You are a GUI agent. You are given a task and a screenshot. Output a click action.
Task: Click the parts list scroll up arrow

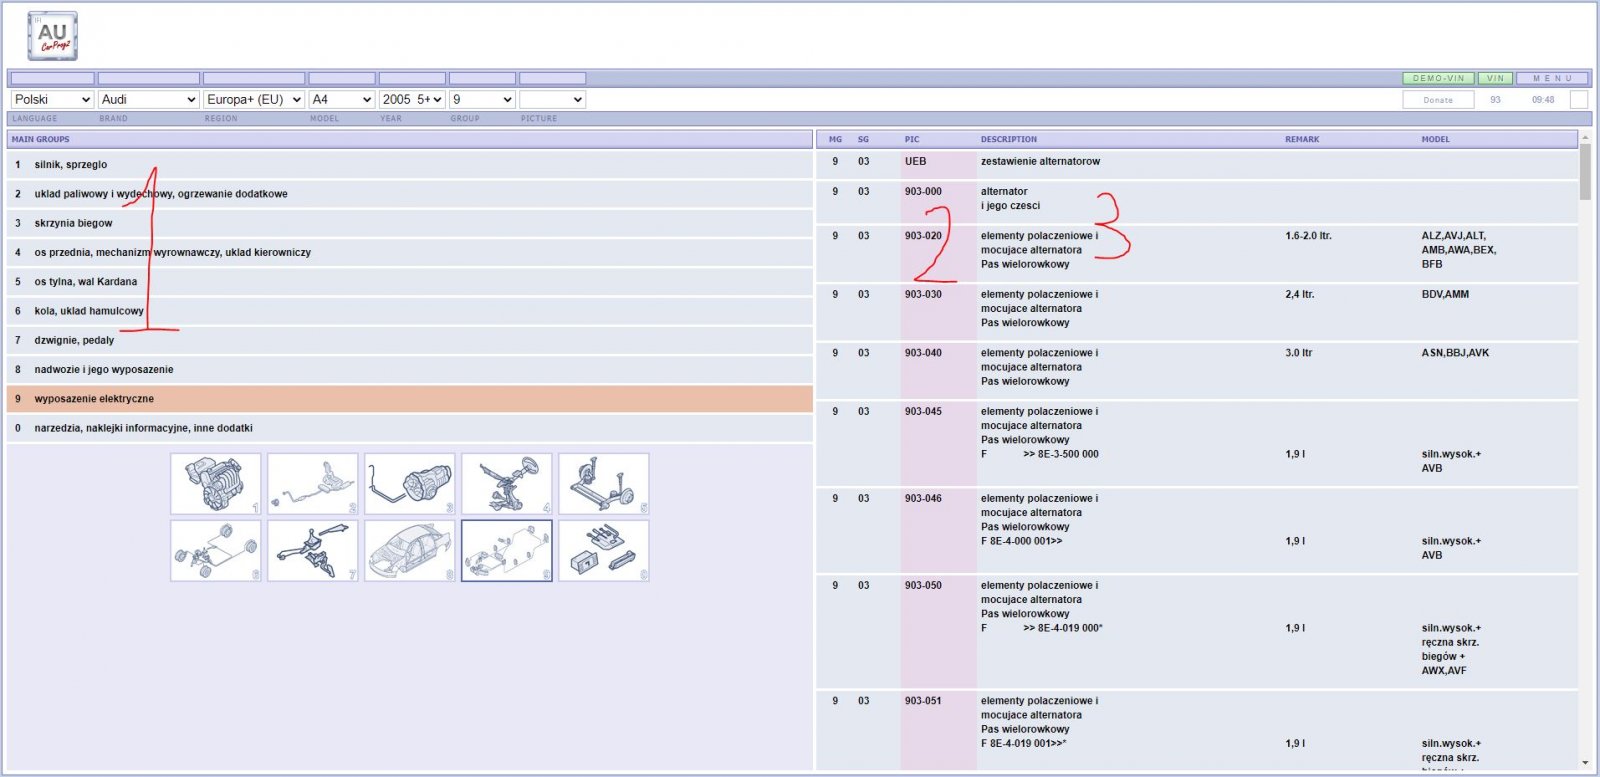[1585, 137]
